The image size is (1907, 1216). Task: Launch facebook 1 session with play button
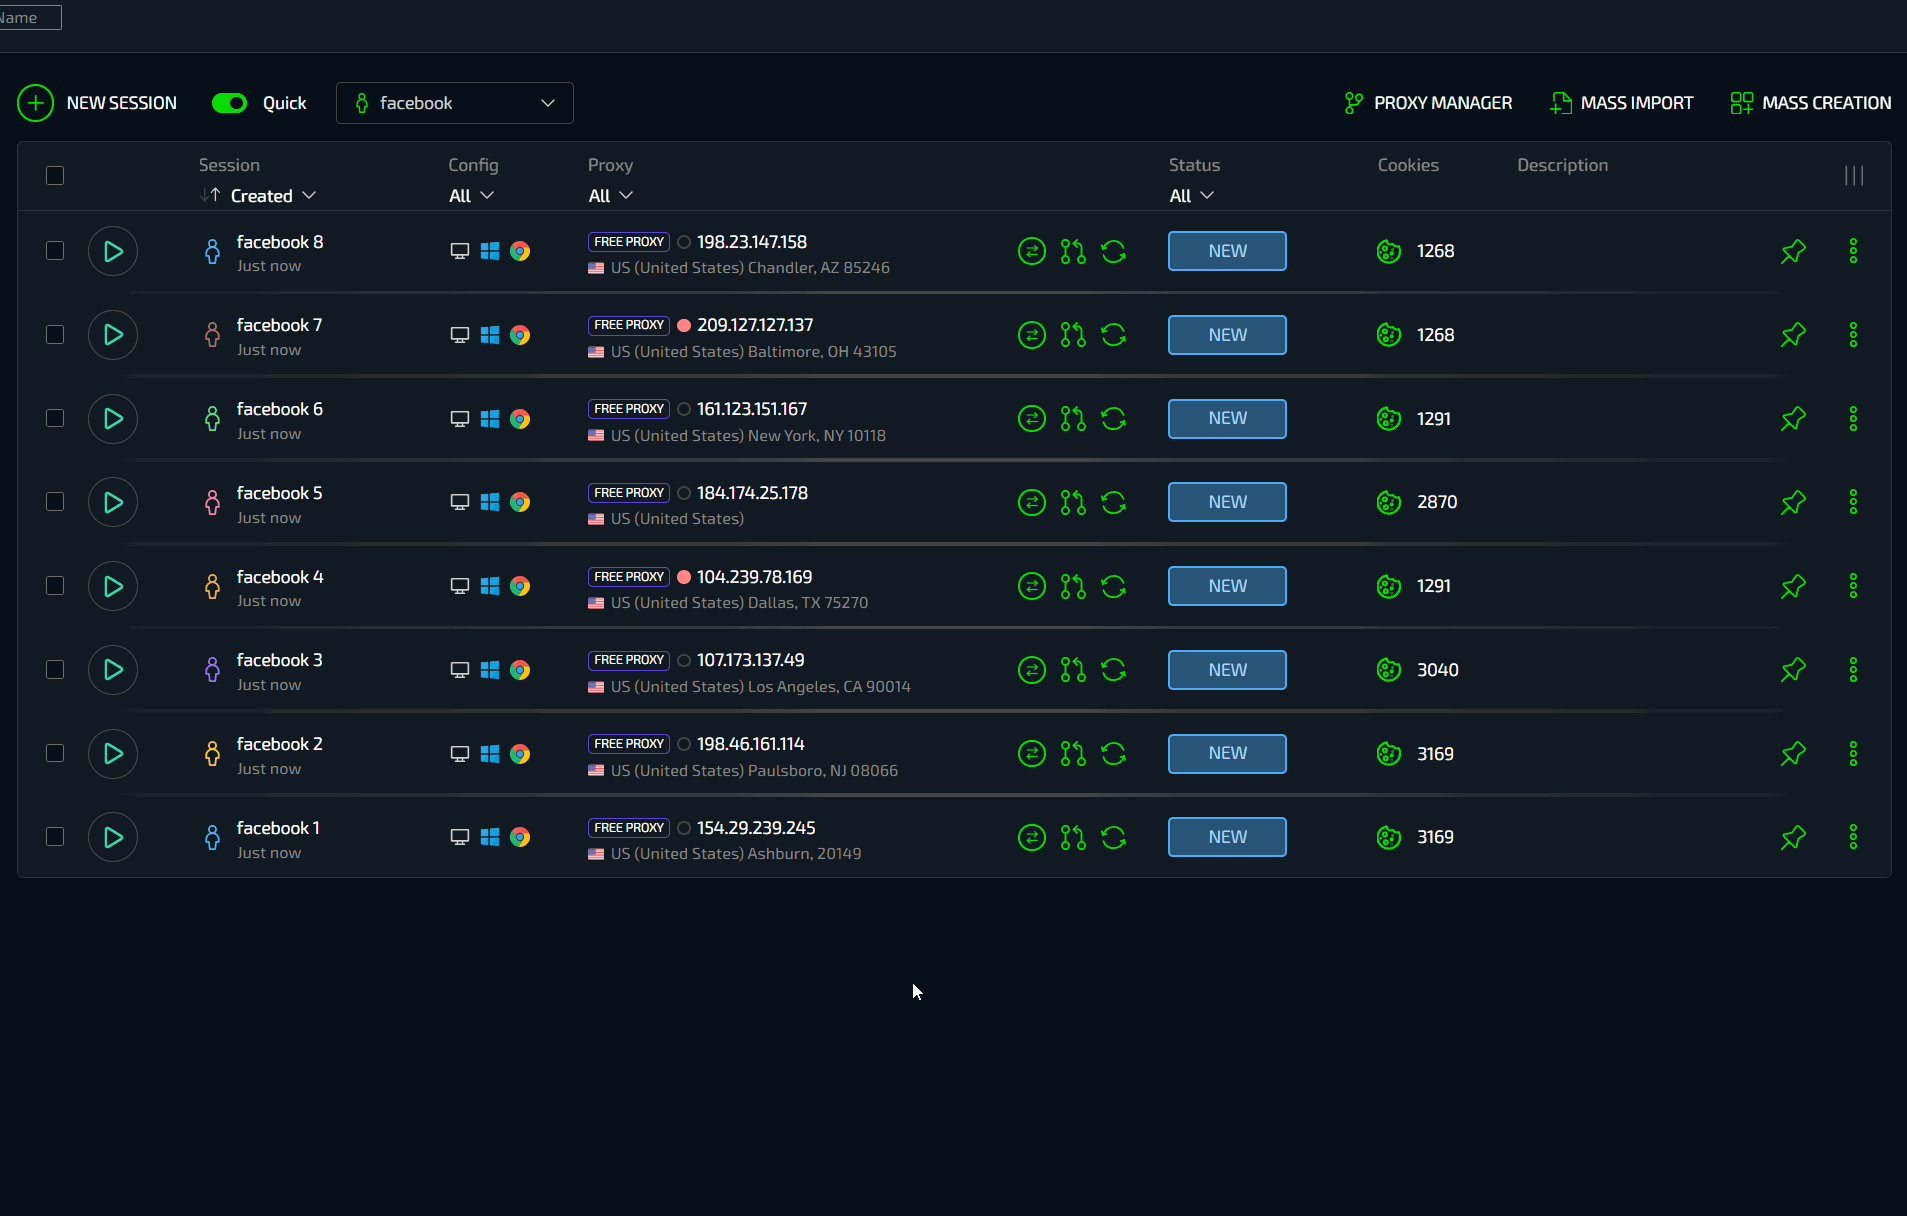pos(113,837)
